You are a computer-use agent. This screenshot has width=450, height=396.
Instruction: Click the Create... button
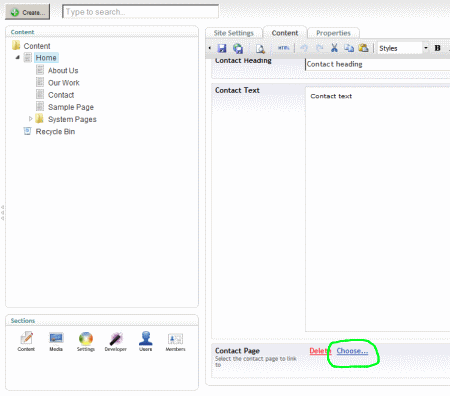(x=28, y=12)
